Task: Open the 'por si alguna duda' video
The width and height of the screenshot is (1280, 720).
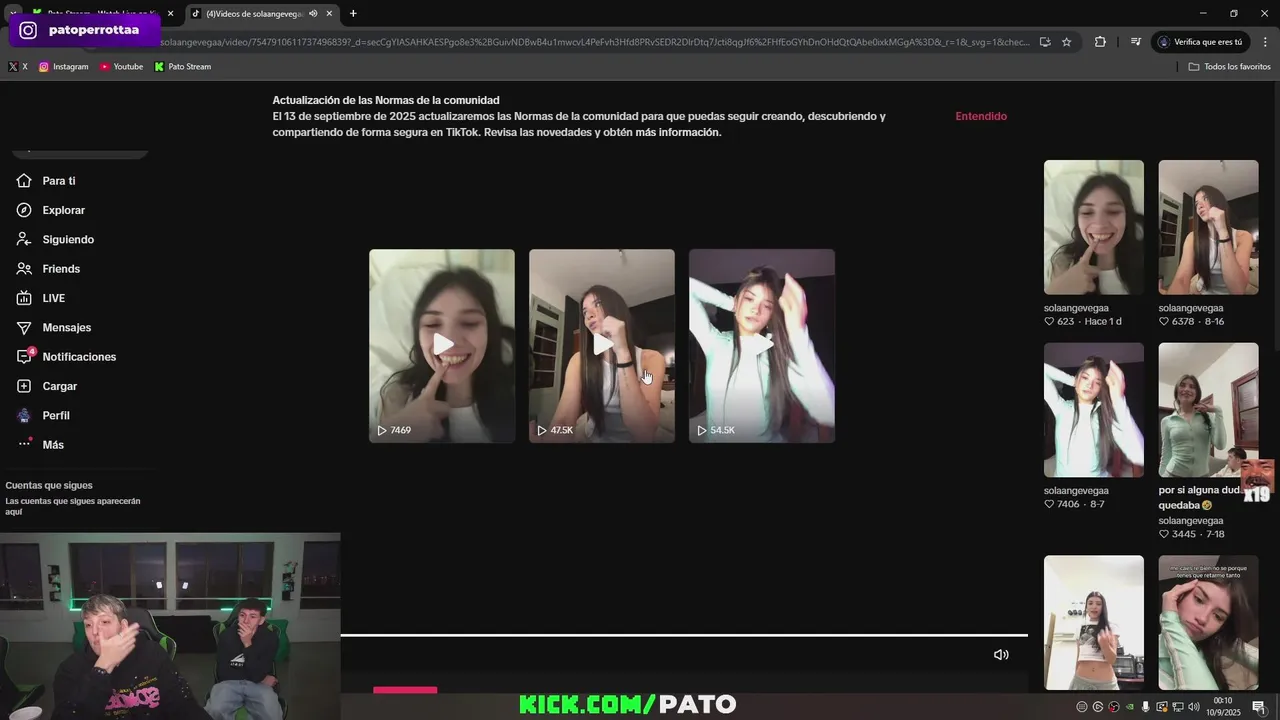Action: [1209, 410]
